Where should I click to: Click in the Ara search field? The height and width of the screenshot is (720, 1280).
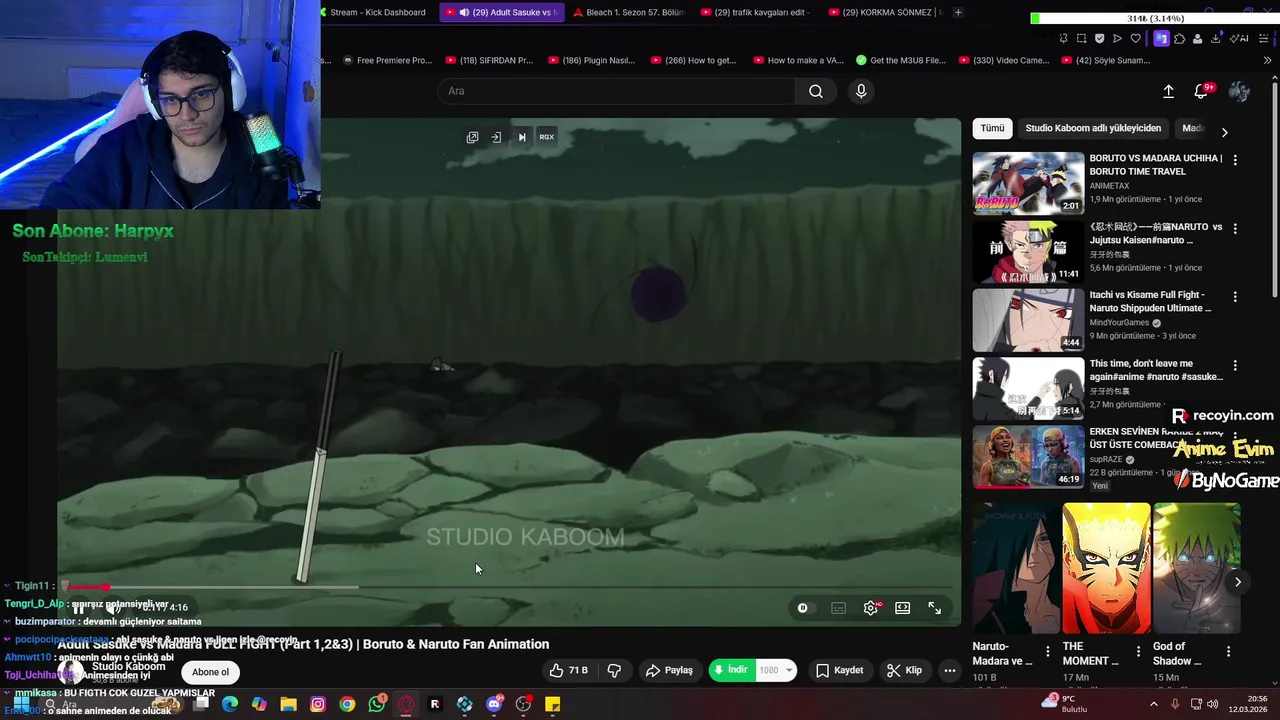616,91
